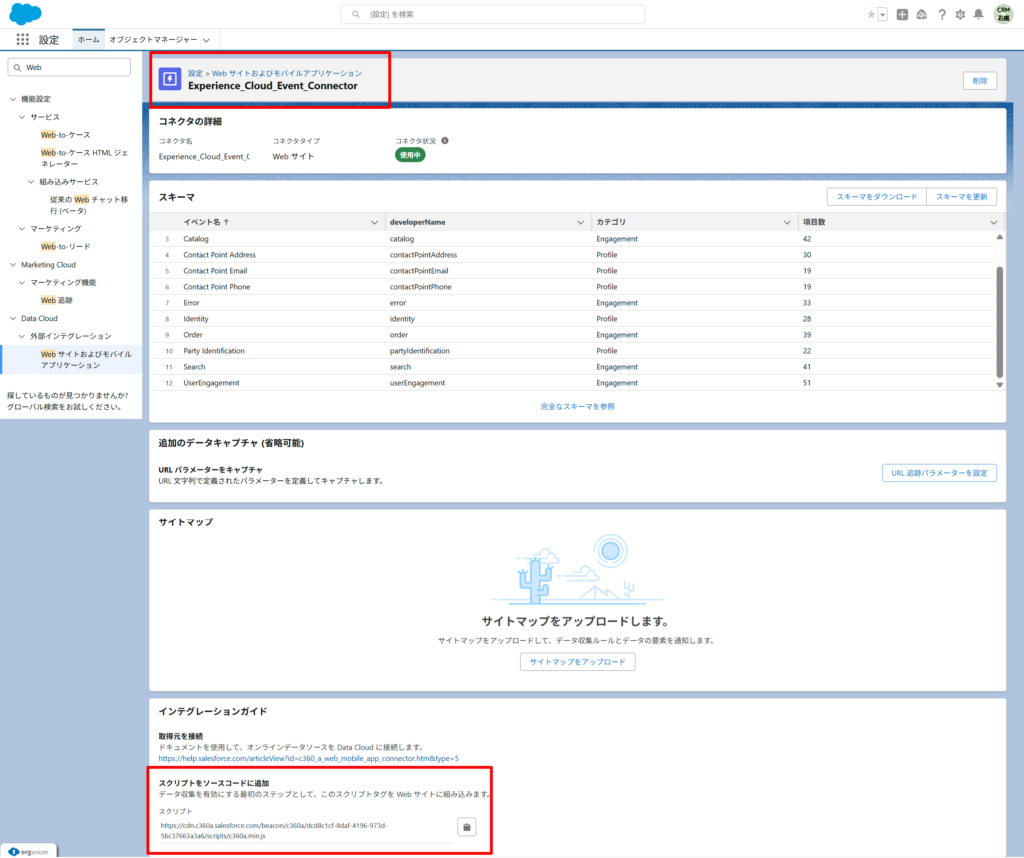Image resolution: width=1024 pixels, height=858 pixels.
Task: Click the Web サイトおよびモバイルアプリケーション breadcrumb link
Action: 287,73
